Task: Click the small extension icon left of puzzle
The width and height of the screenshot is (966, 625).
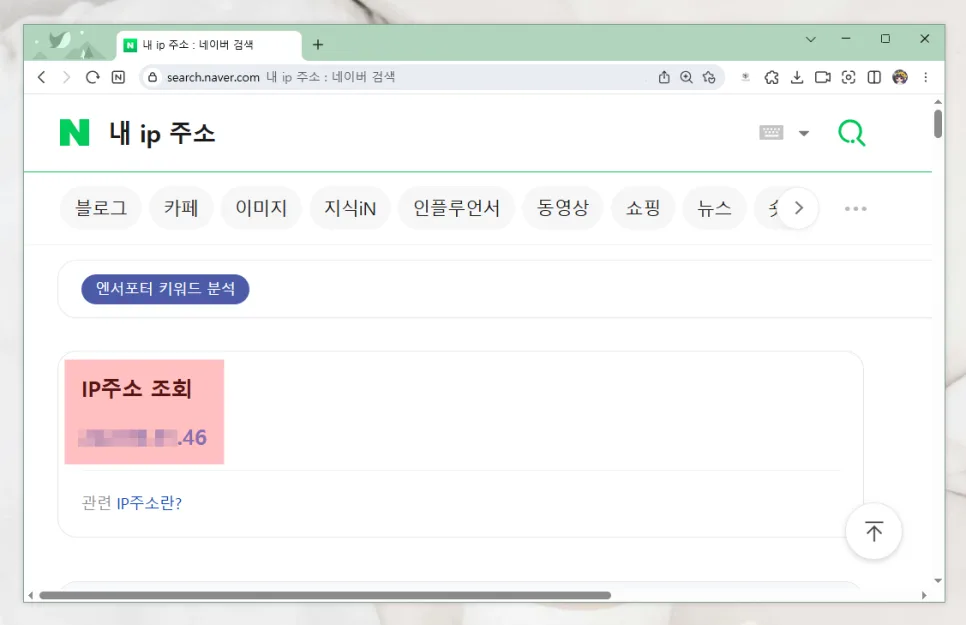Action: pos(745,77)
